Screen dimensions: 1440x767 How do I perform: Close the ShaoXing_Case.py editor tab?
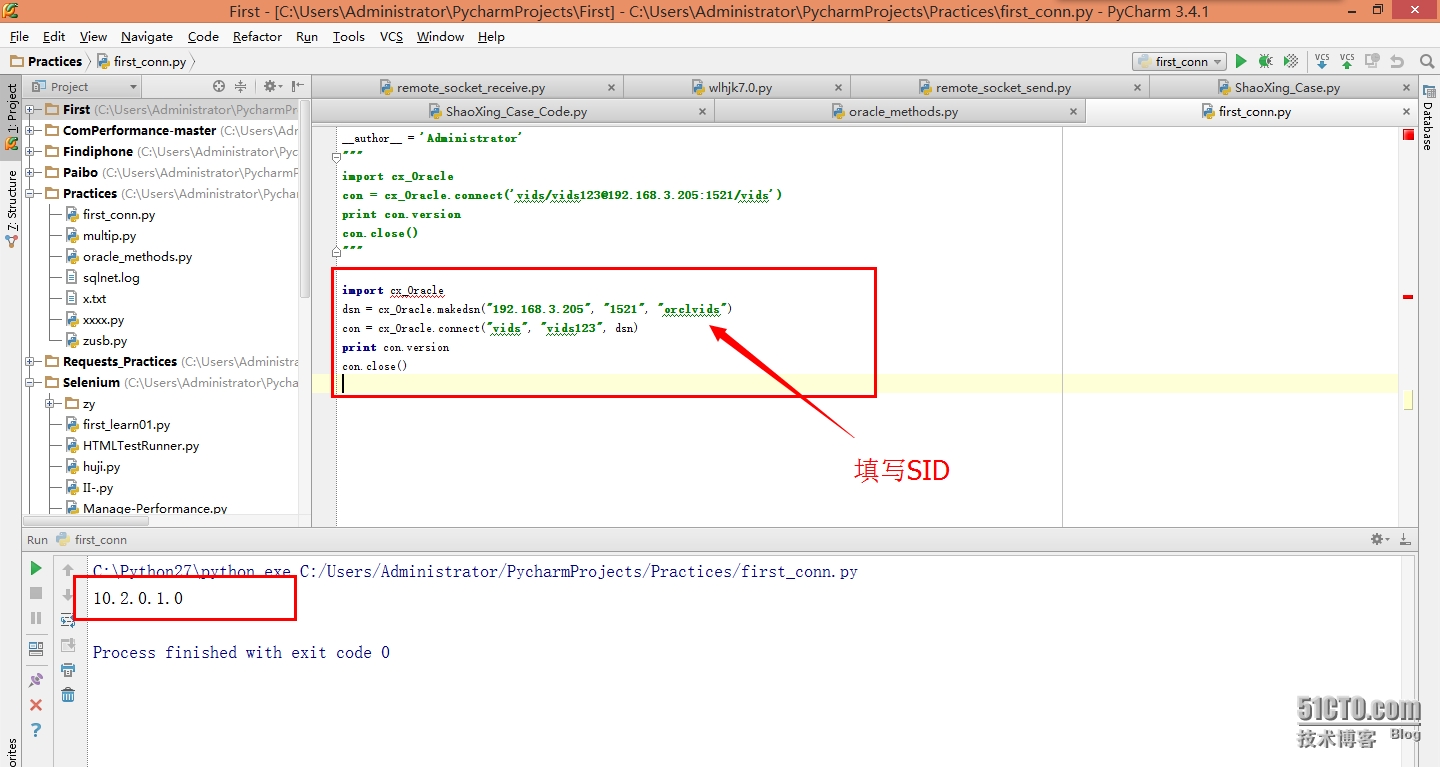click(1406, 87)
